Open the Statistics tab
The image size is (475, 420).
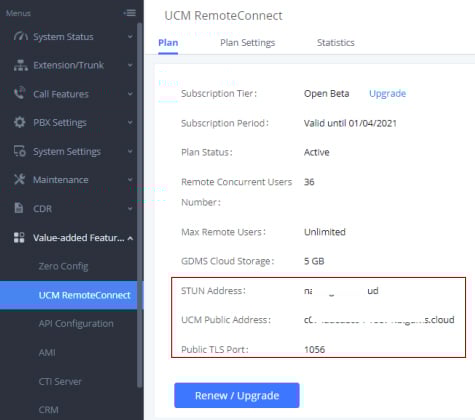tap(336, 43)
